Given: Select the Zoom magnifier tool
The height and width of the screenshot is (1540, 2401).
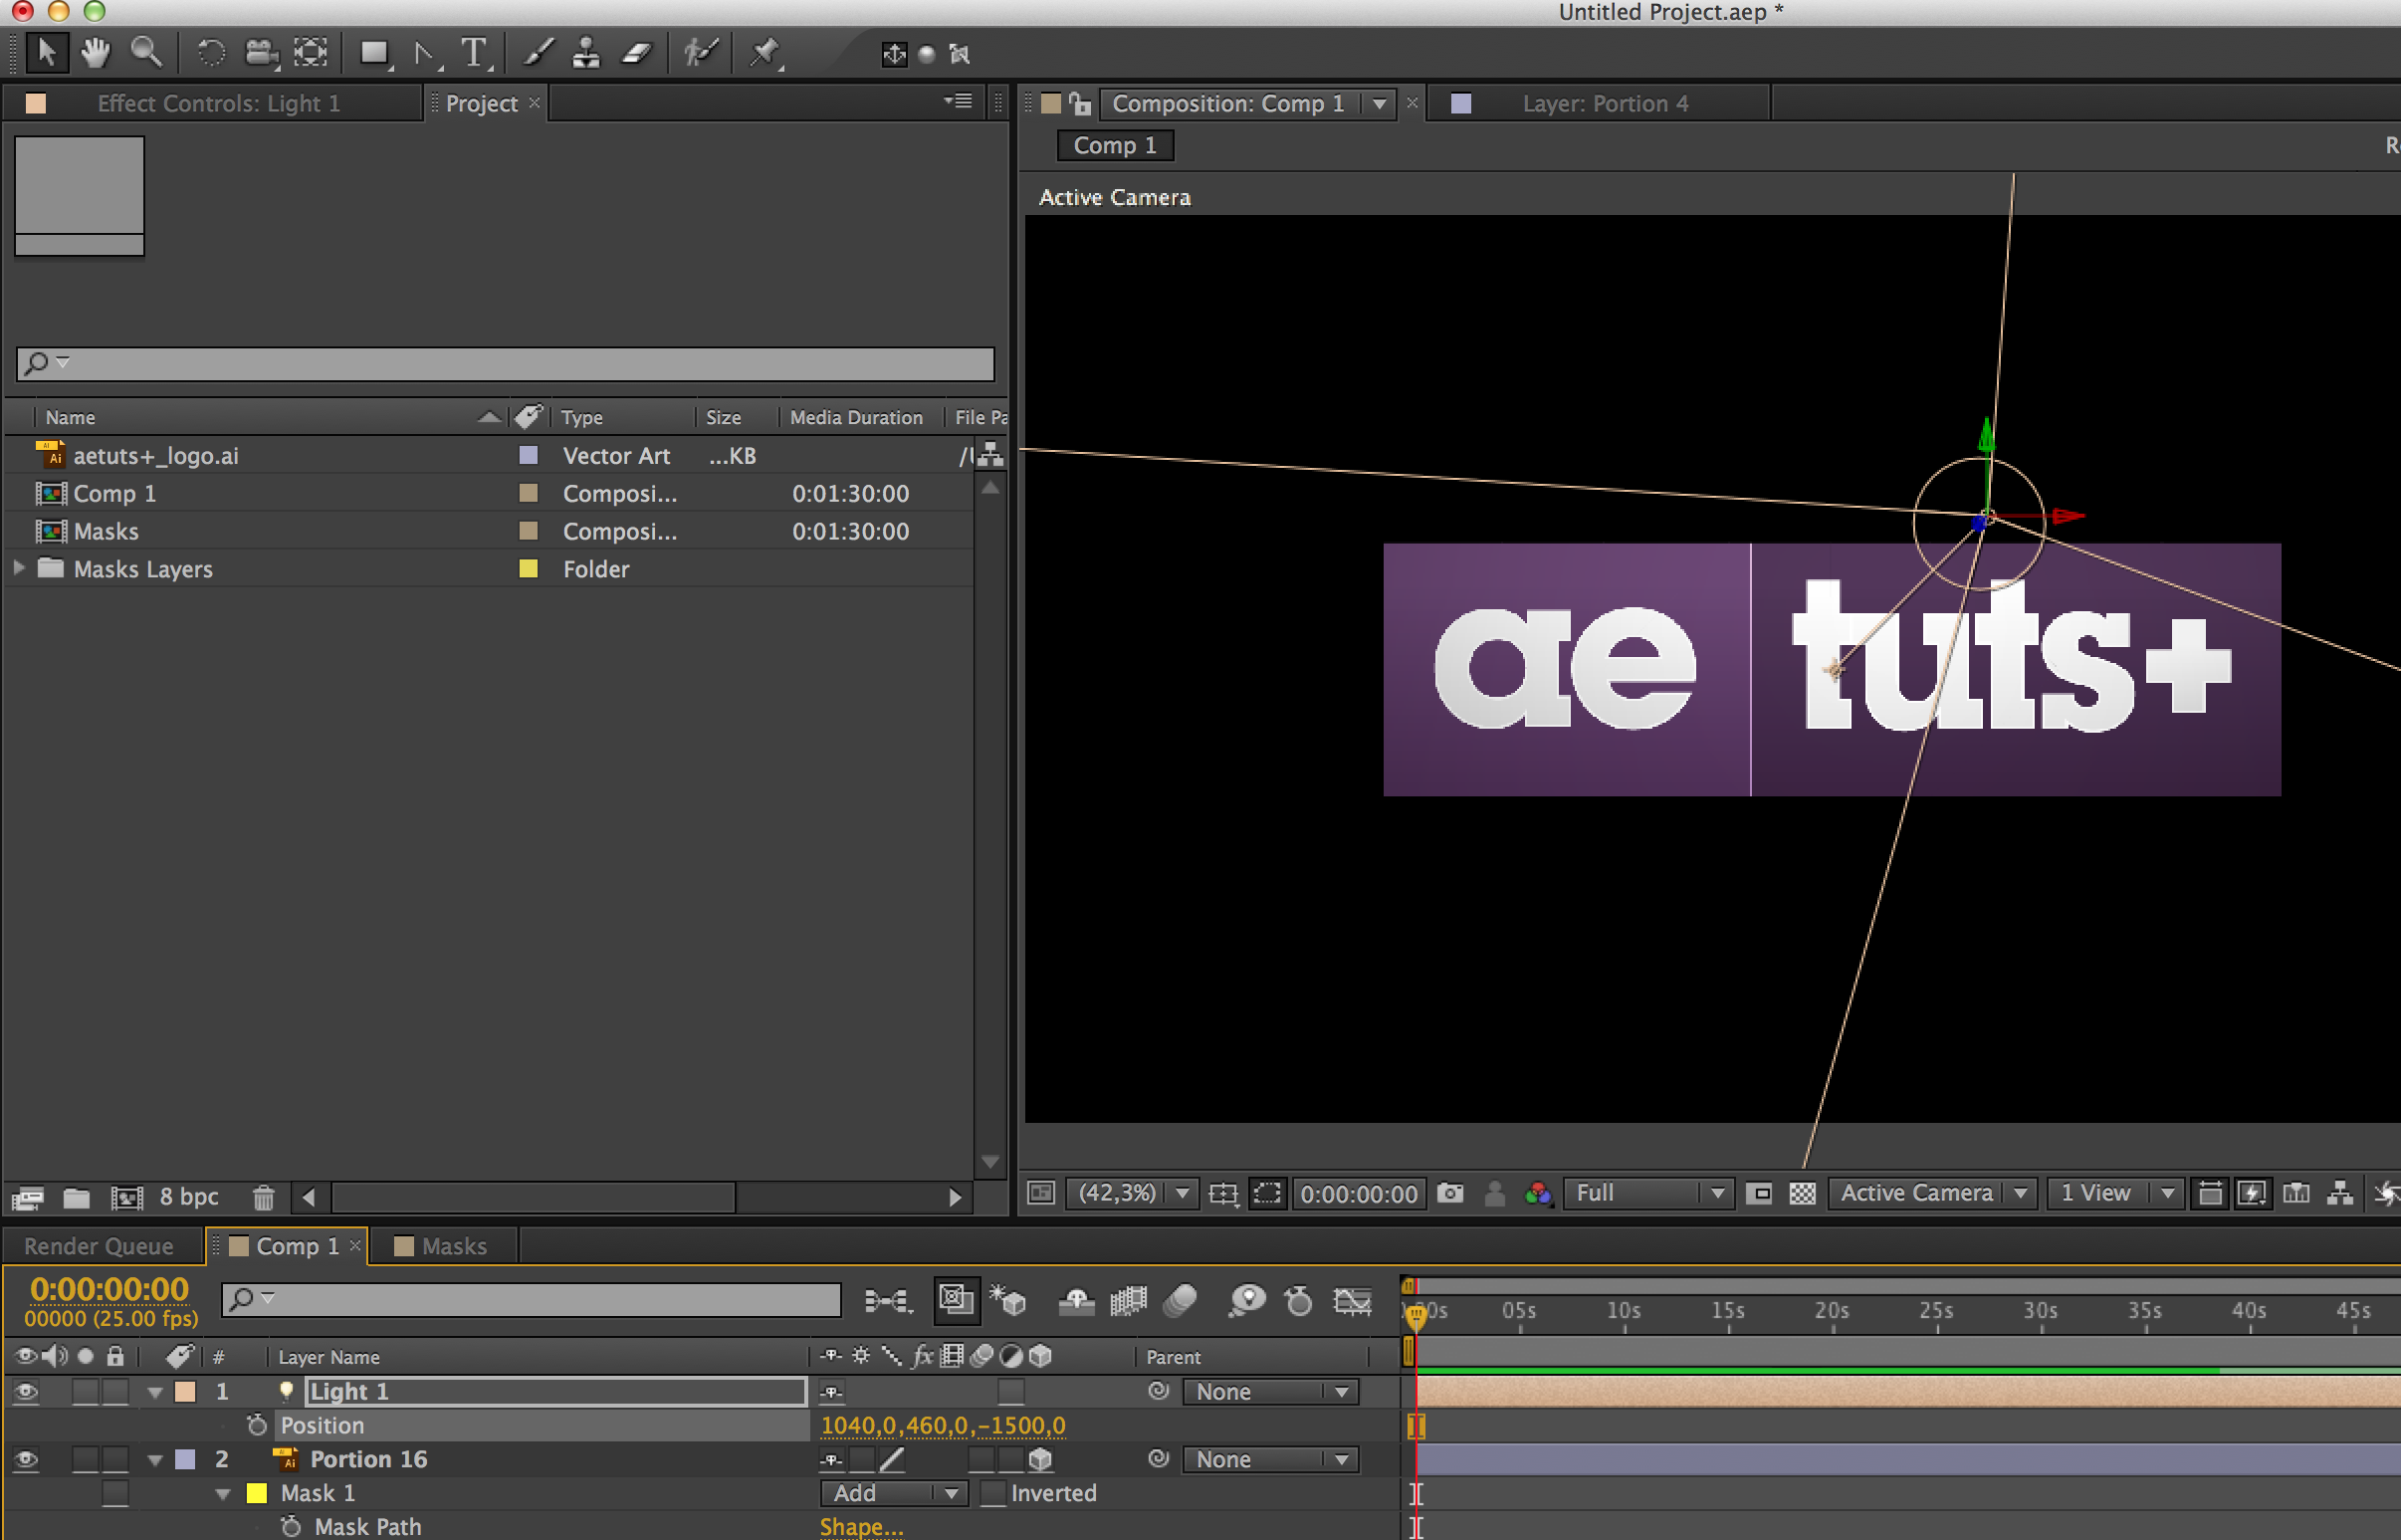Looking at the screenshot, I should pyautogui.click(x=147, y=52).
